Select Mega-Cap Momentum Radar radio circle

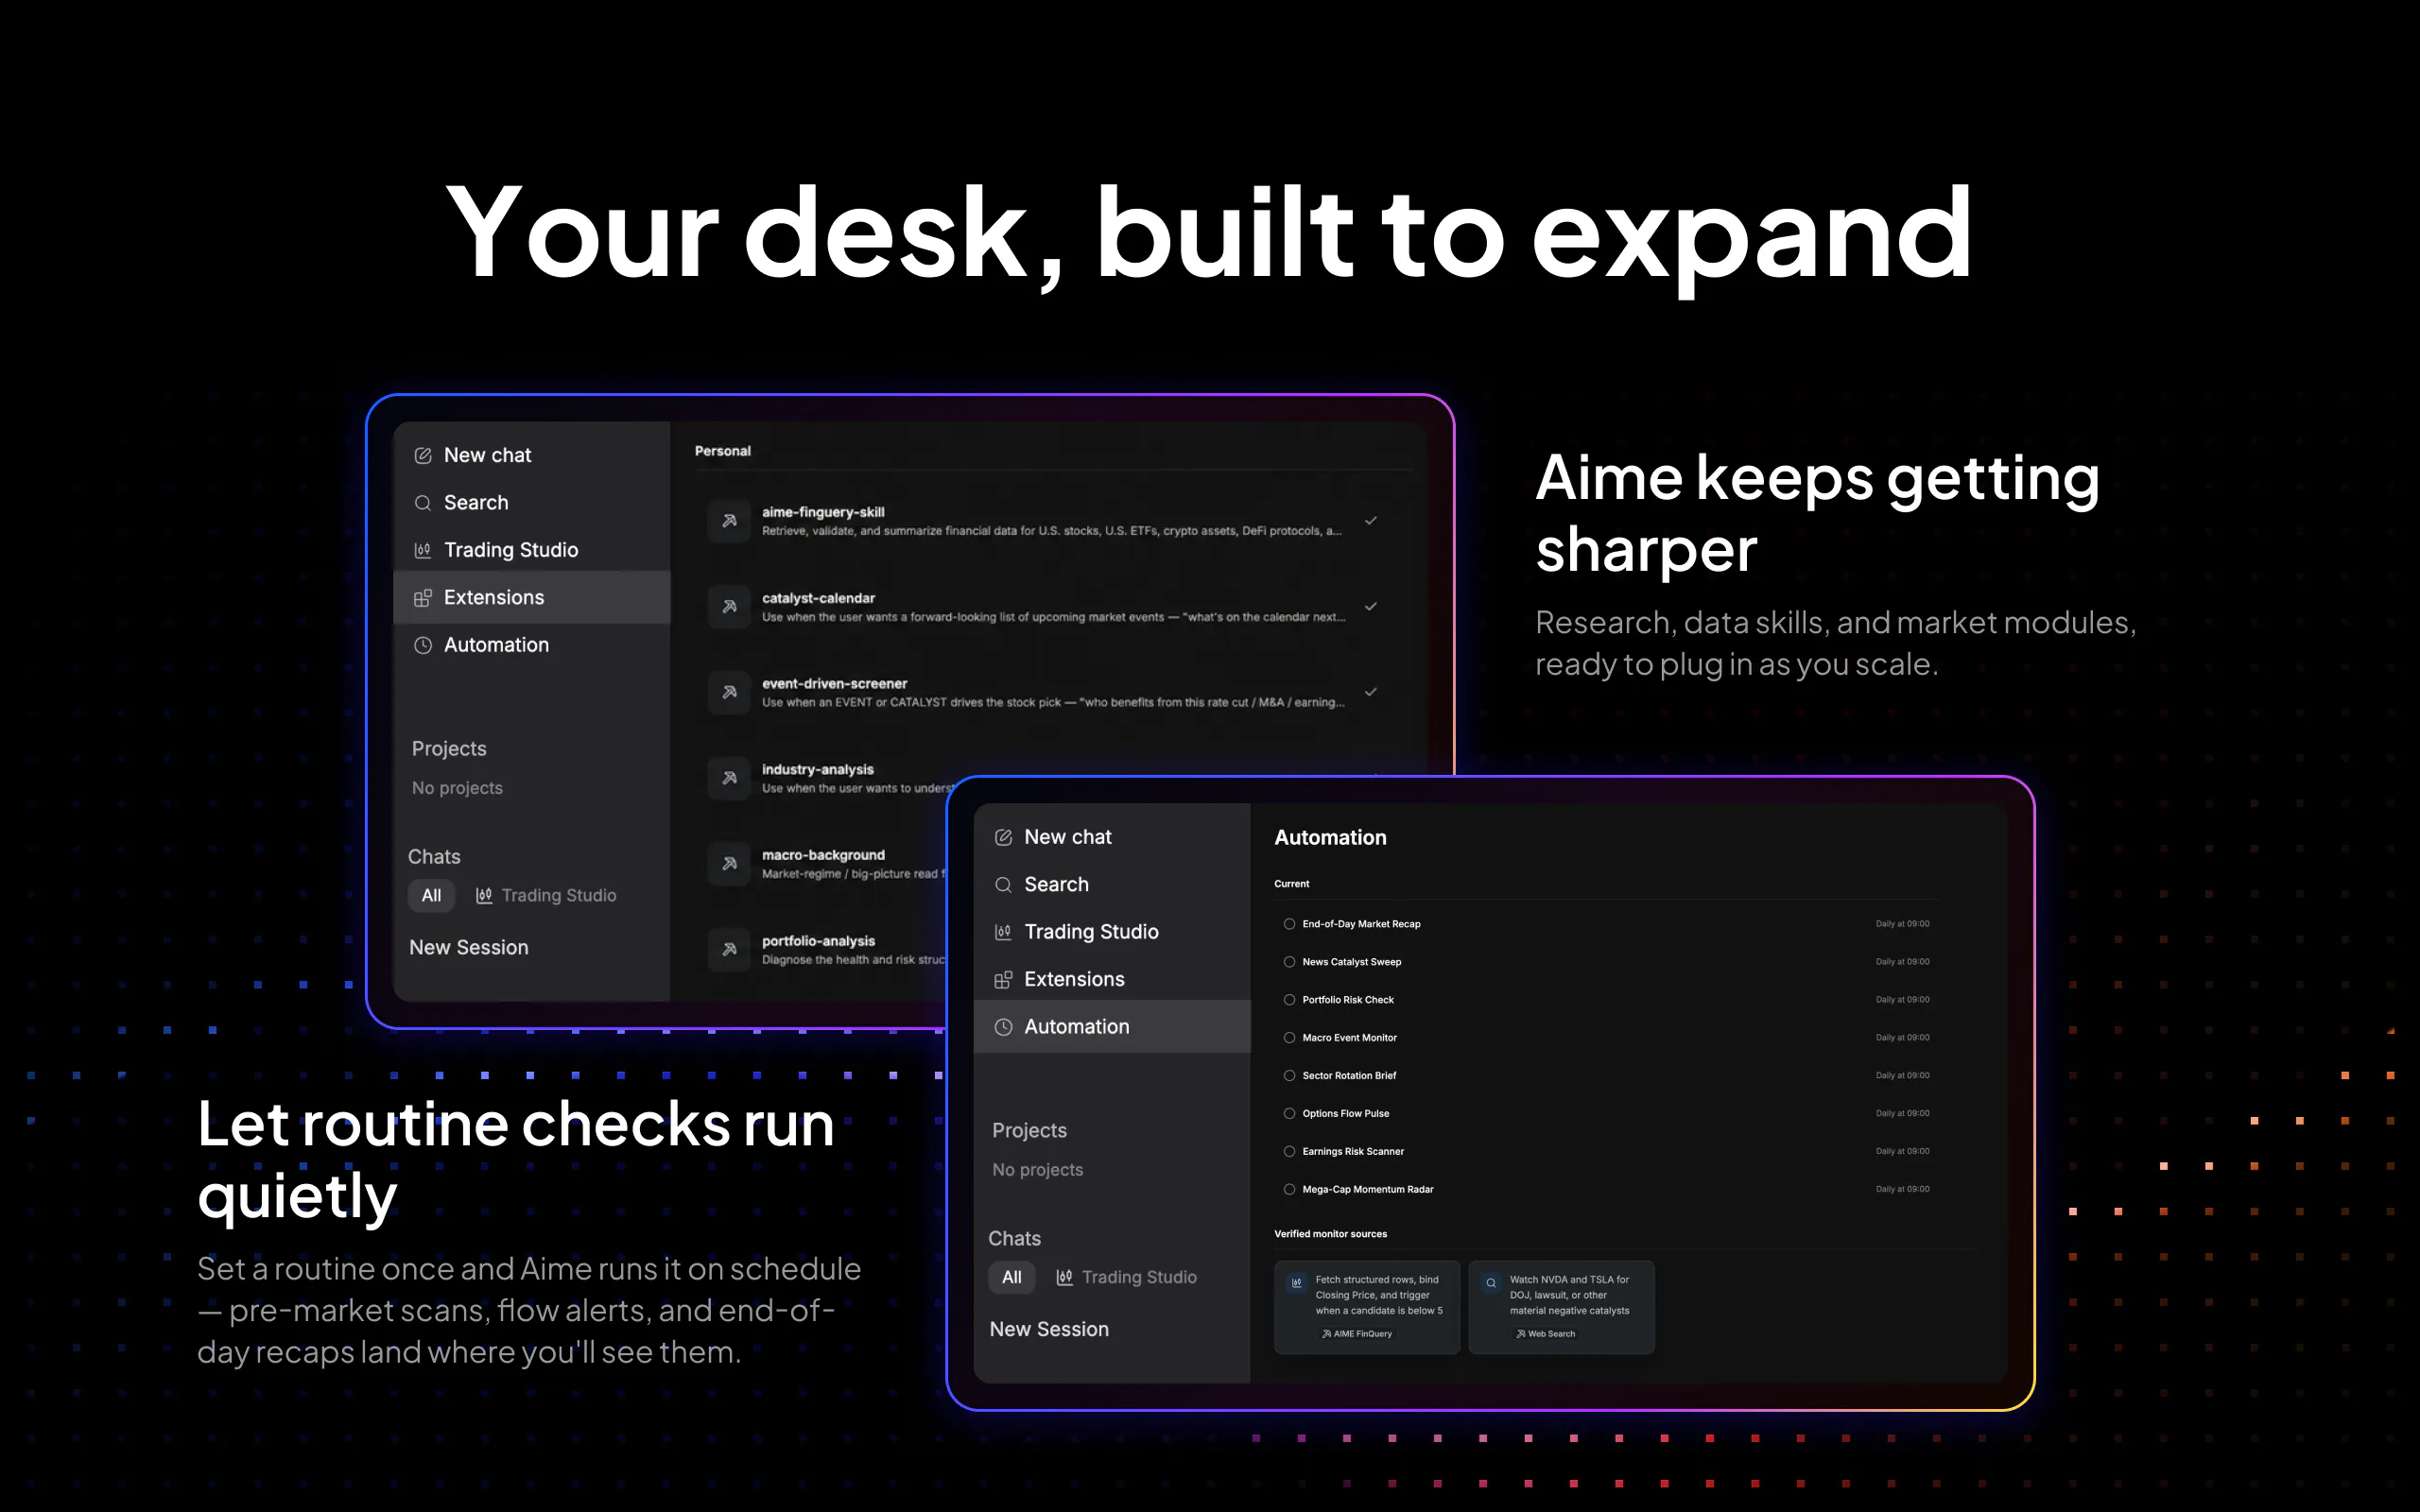pyautogui.click(x=1289, y=1189)
